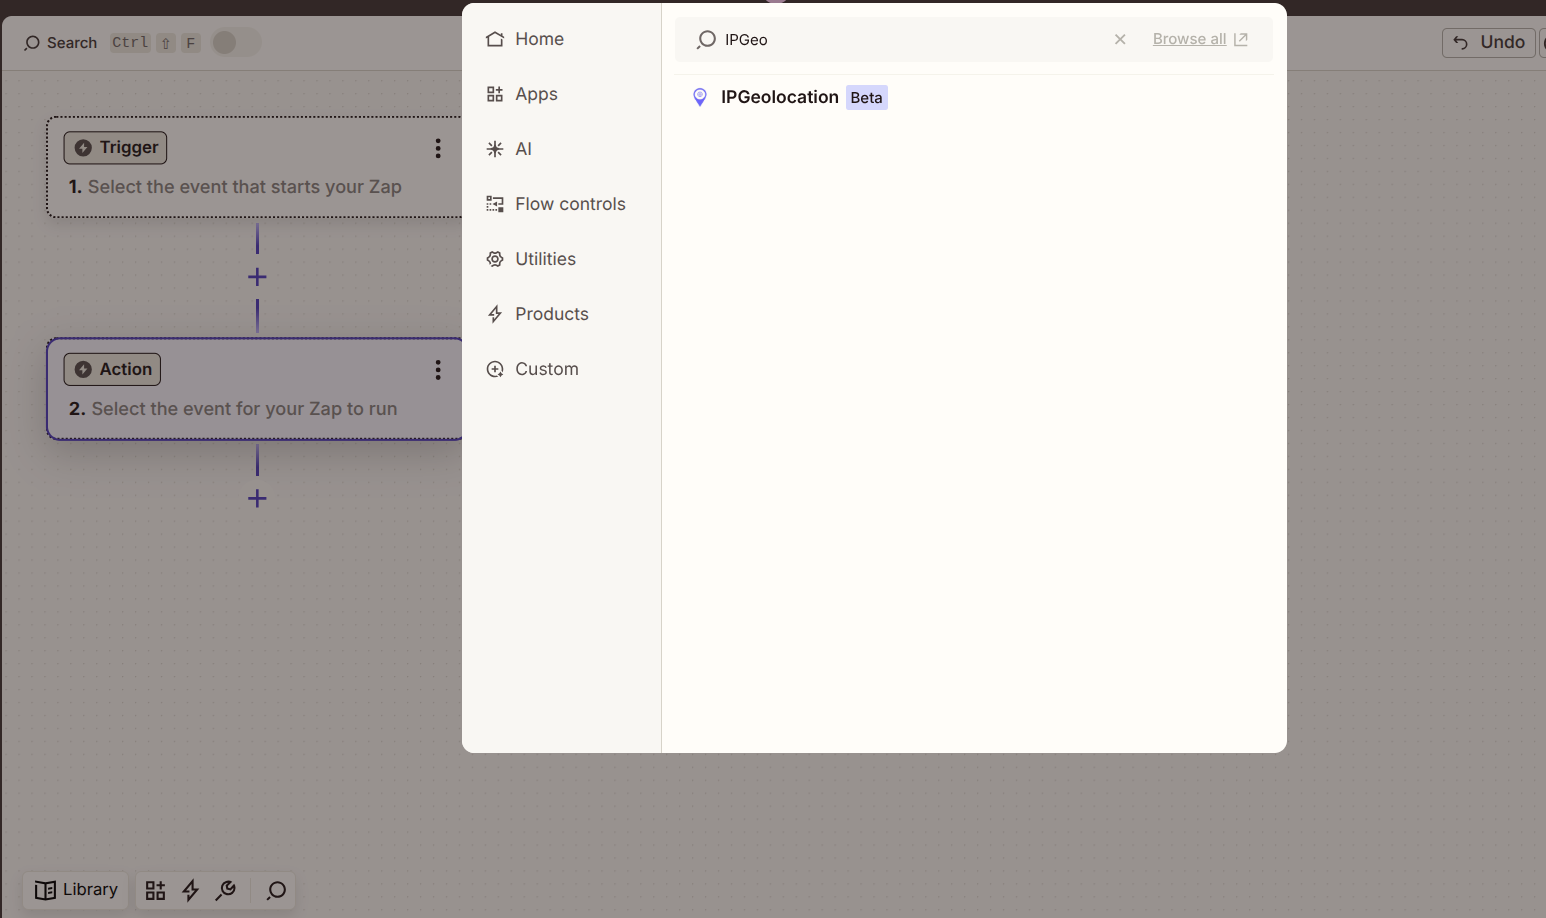1546x918 pixels.
Task: Add a step between Trigger and Action
Action: [257, 277]
